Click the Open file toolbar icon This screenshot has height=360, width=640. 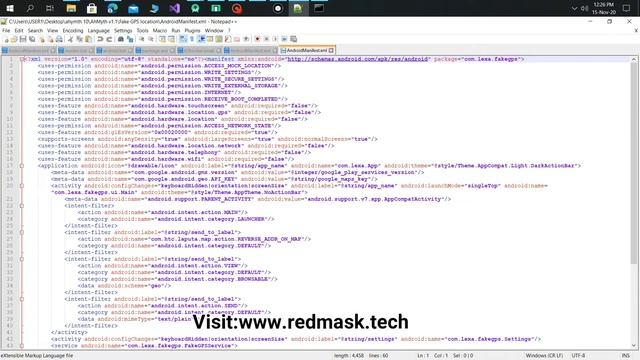[14, 39]
